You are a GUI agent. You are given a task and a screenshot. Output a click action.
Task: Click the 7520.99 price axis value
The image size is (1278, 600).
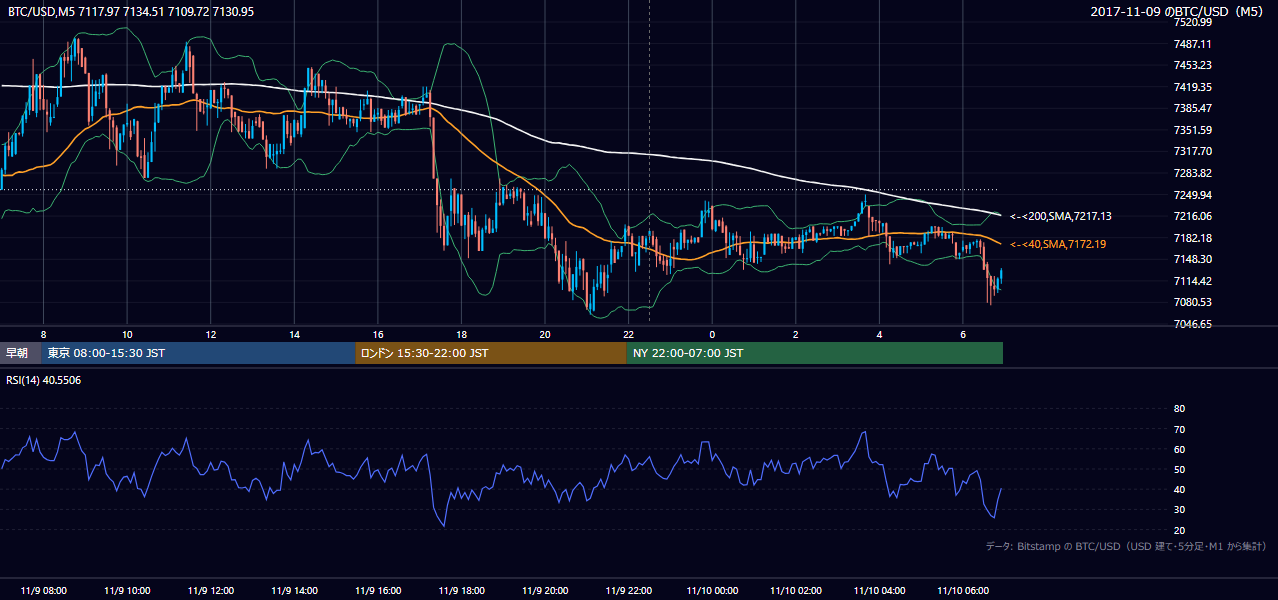1193,22
